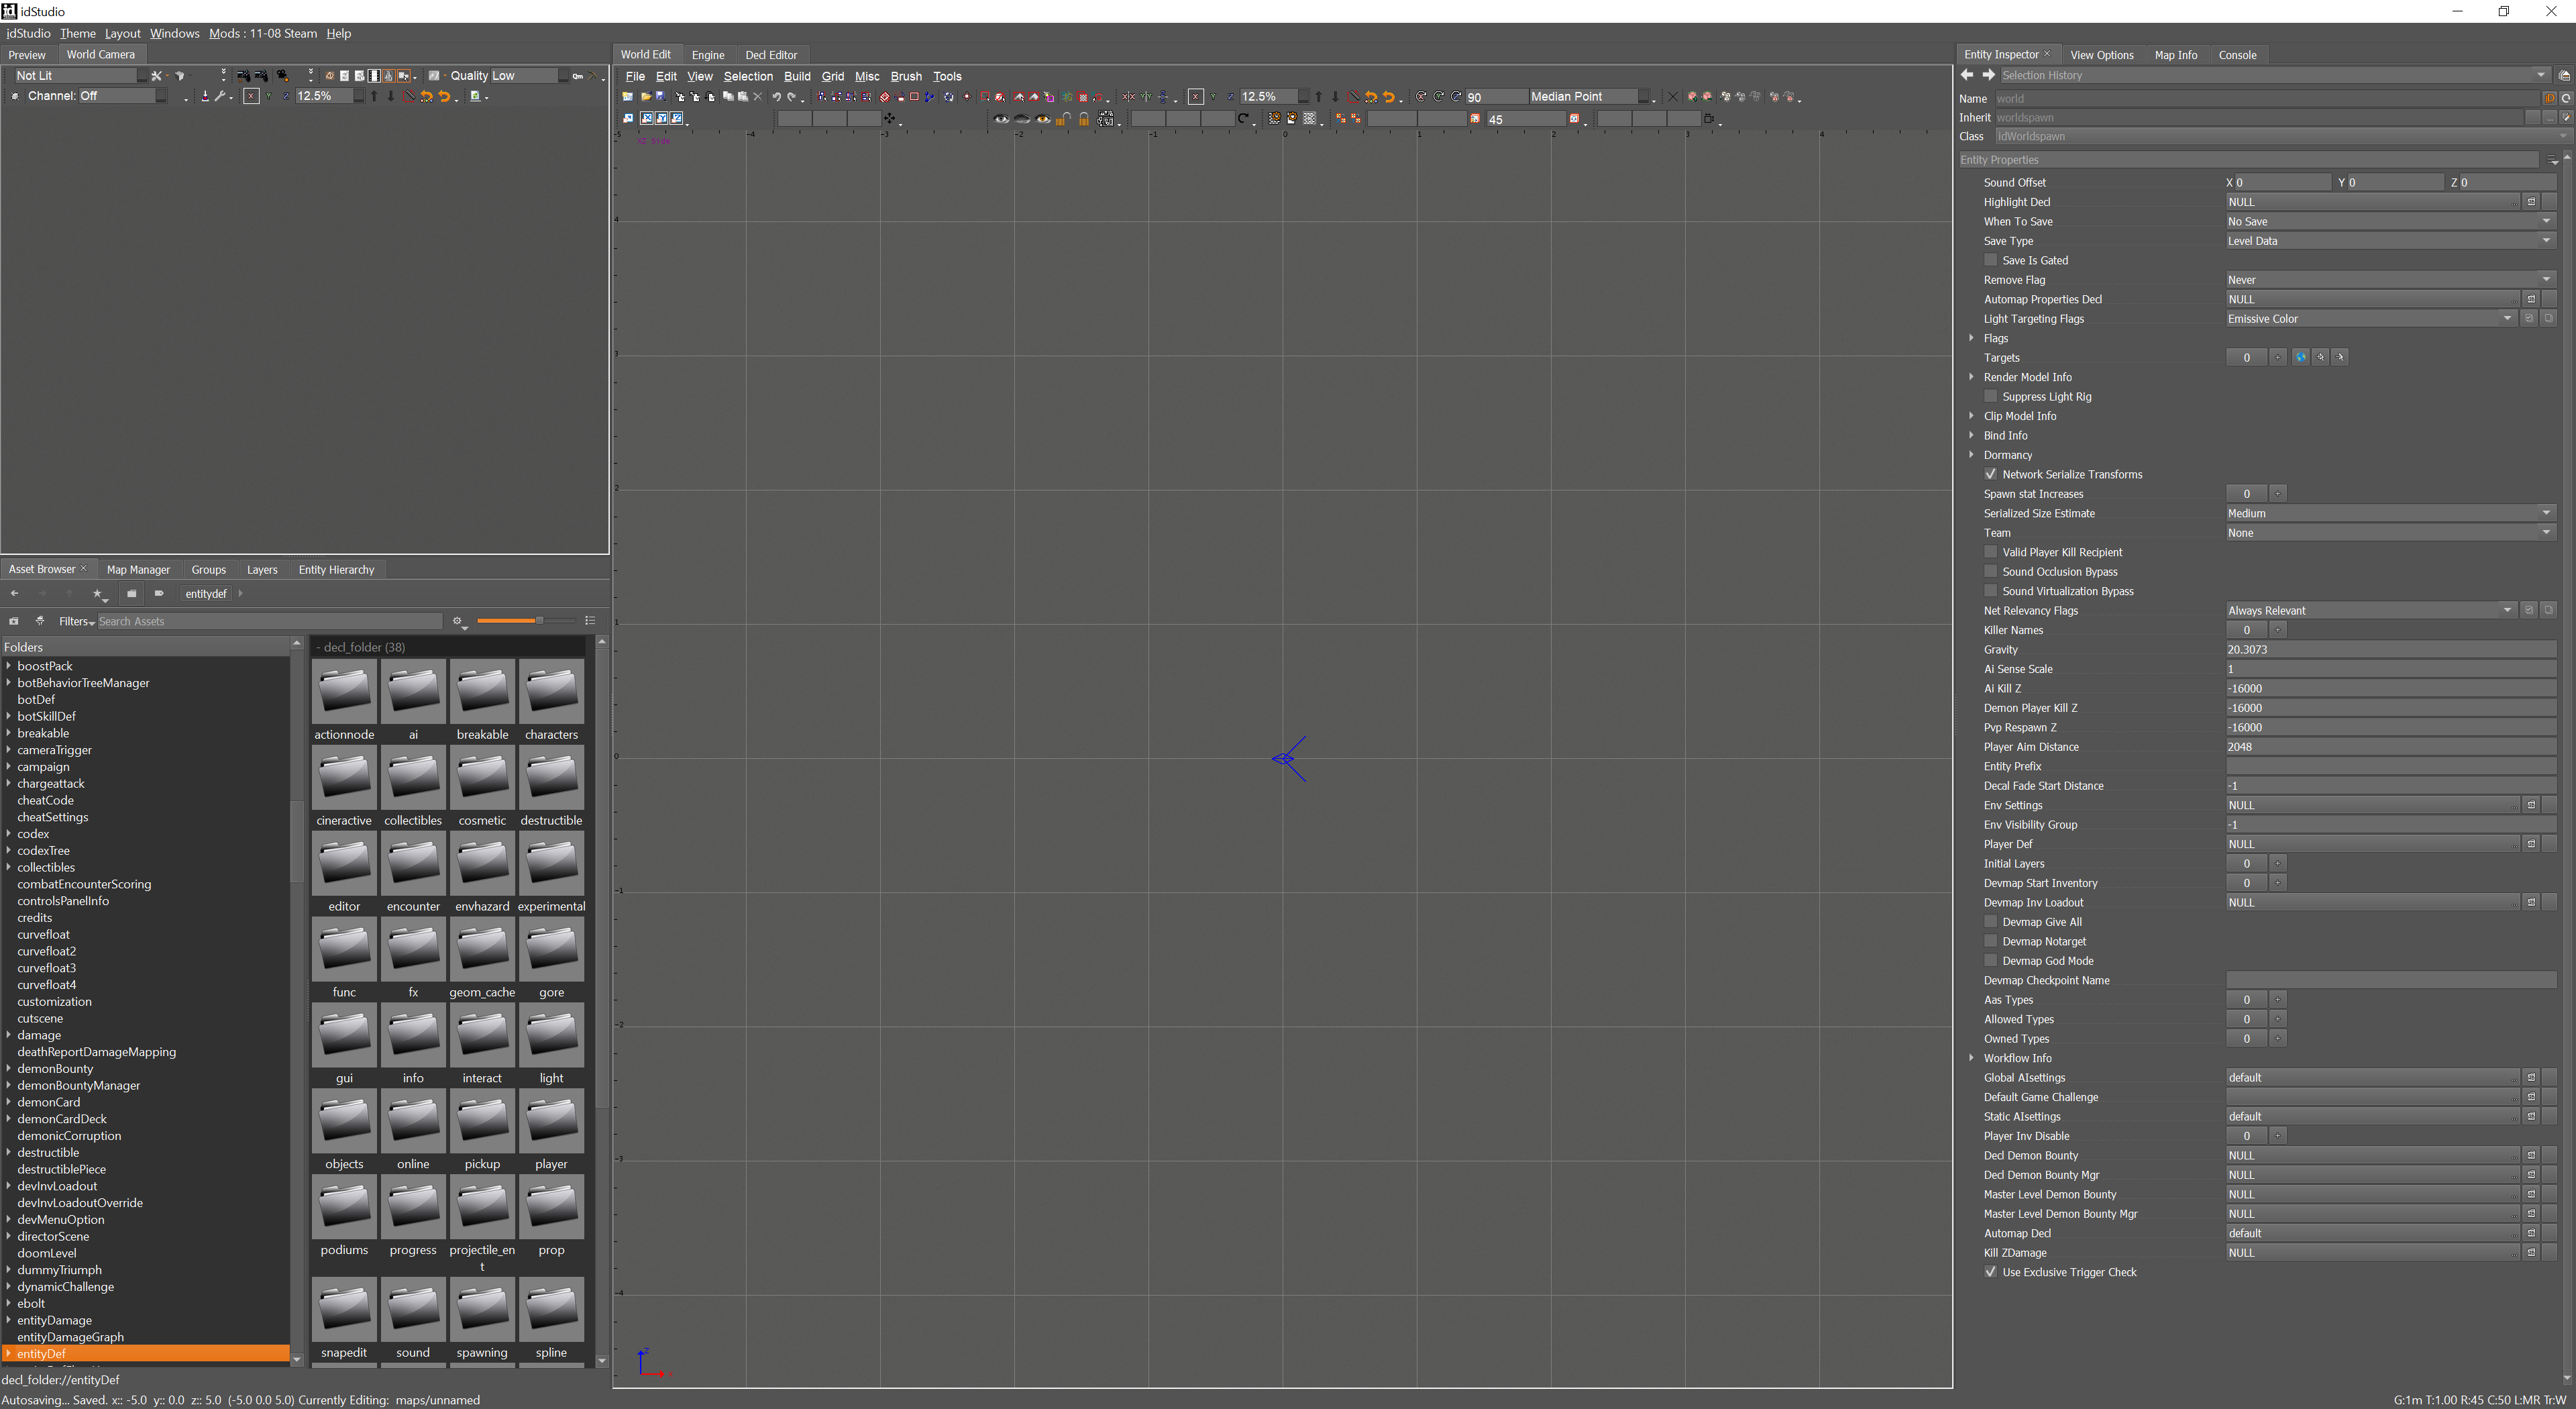Screen dimensions: 2576x1409
Task: Enable Valid Player Kill Recipient checkbox
Action: (x=1990, y=552)
